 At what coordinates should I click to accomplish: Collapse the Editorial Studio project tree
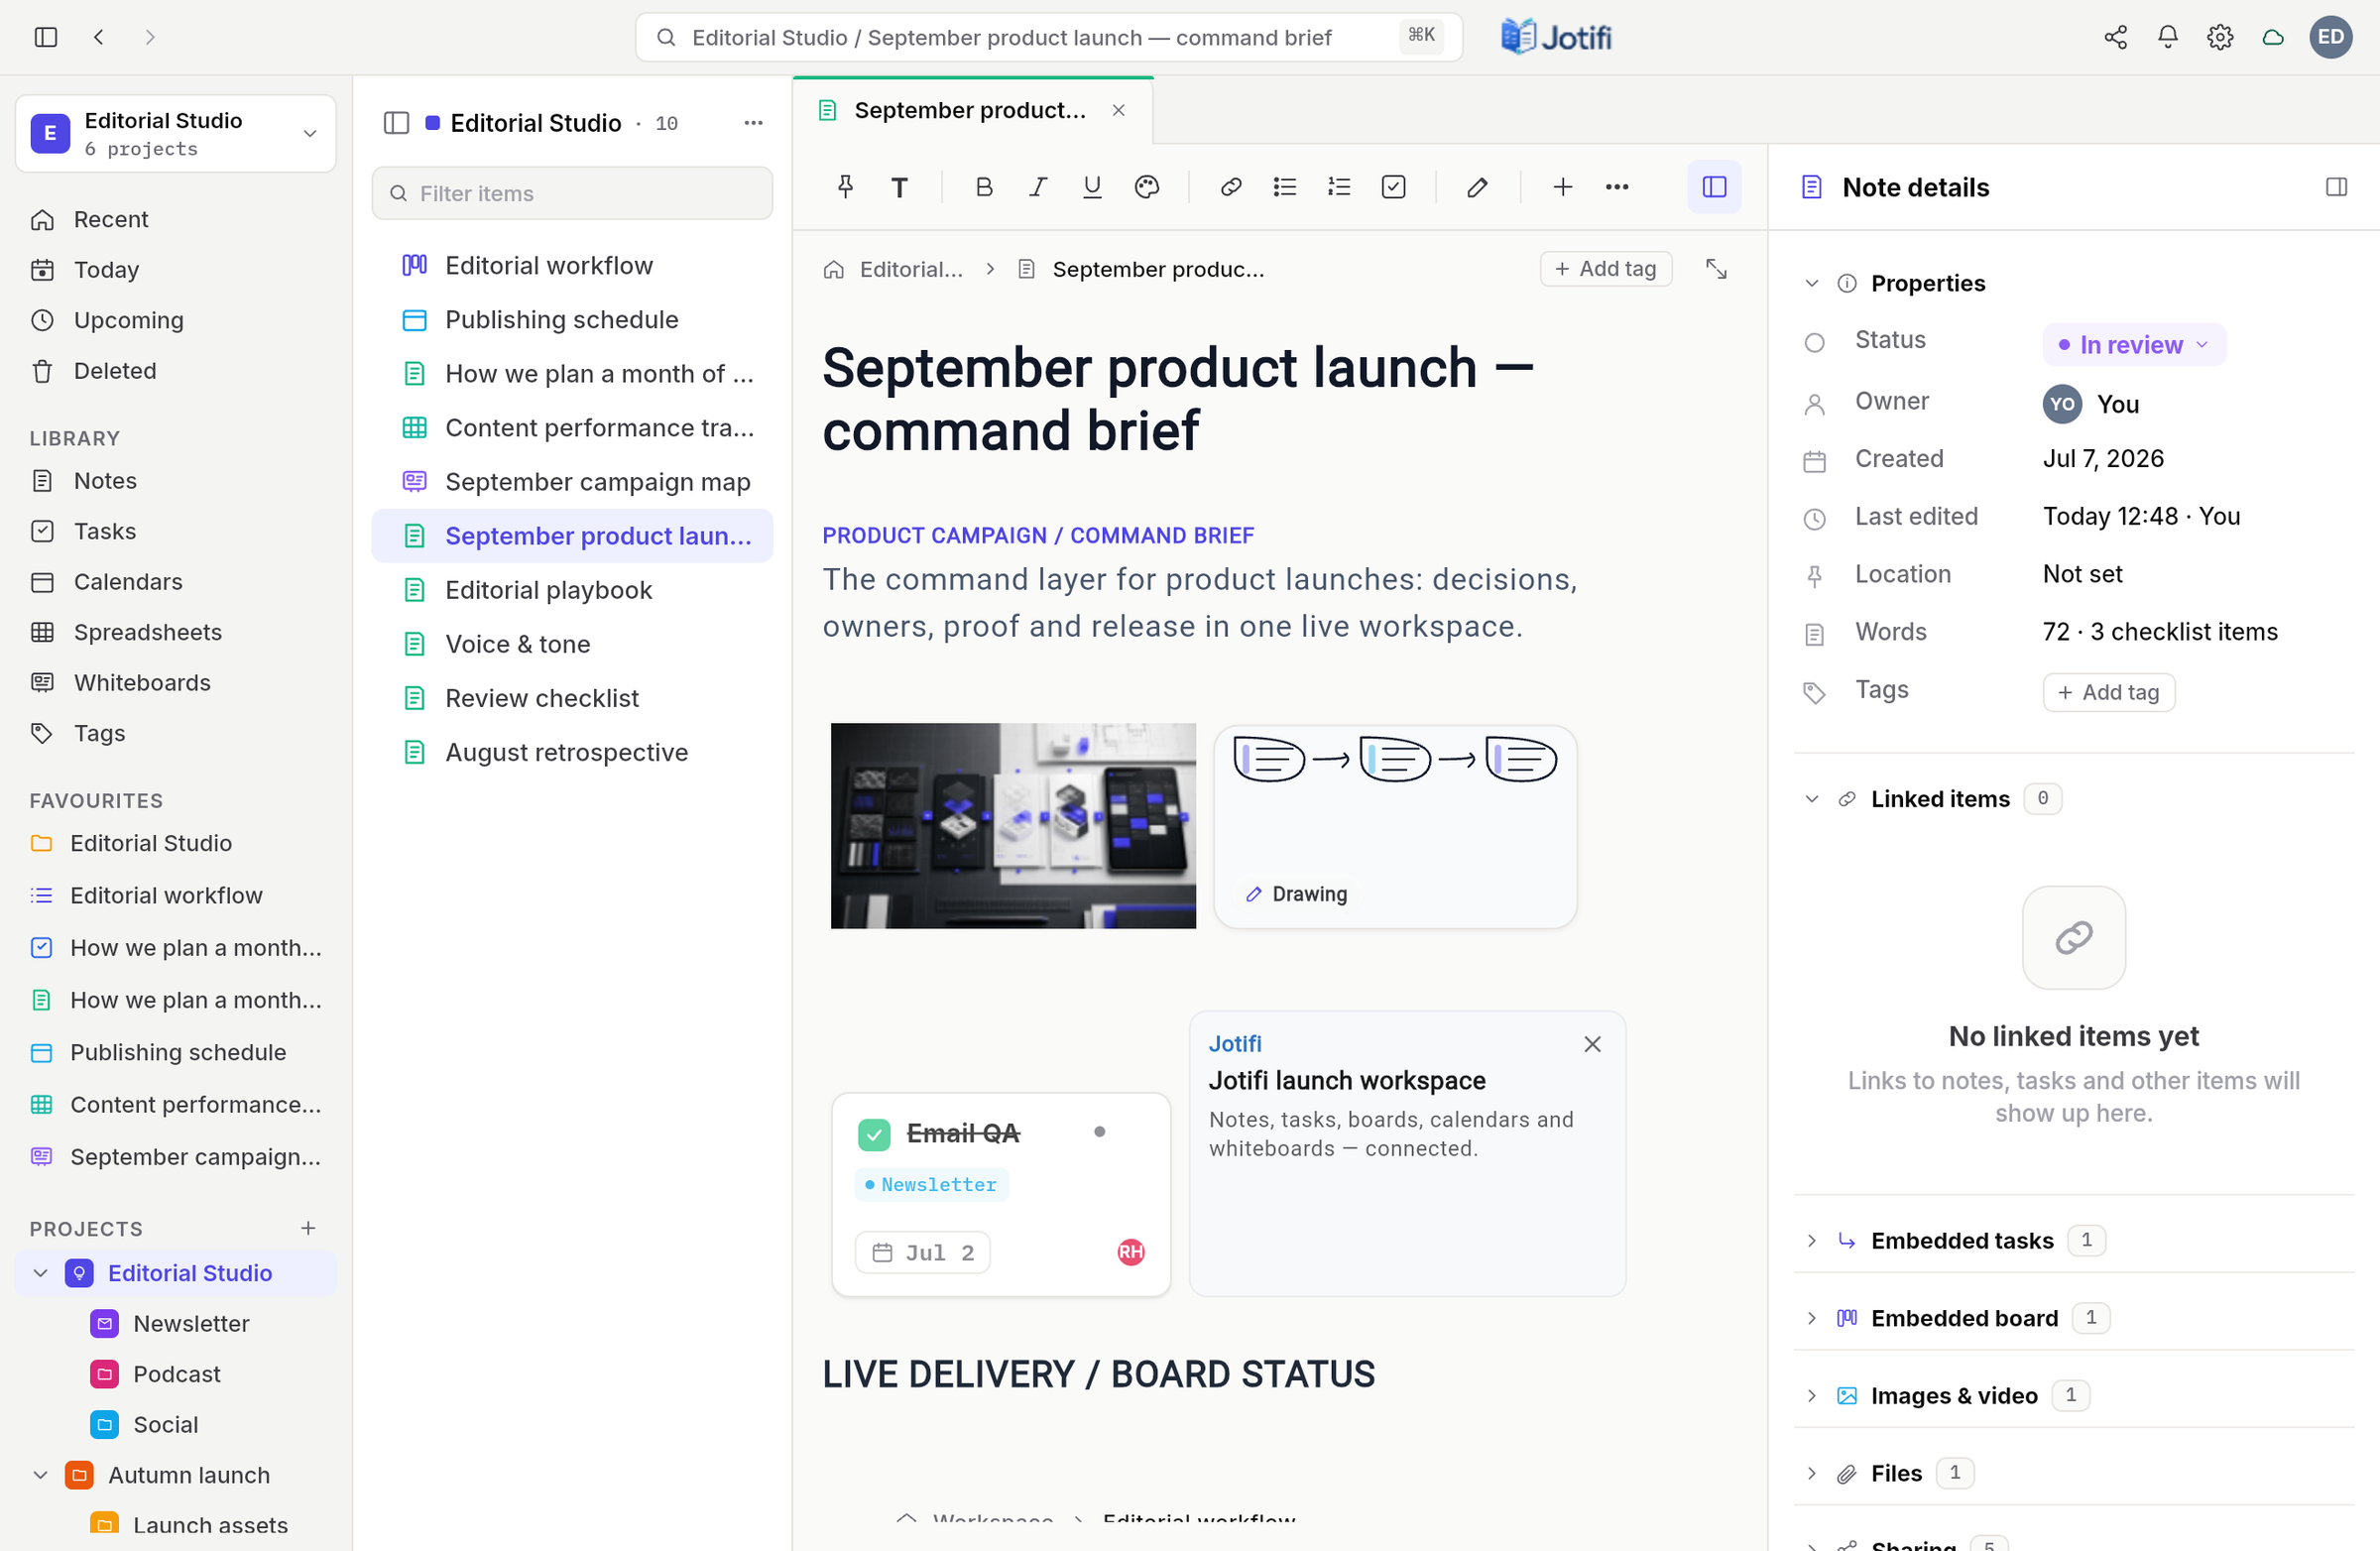point(41,1273)
